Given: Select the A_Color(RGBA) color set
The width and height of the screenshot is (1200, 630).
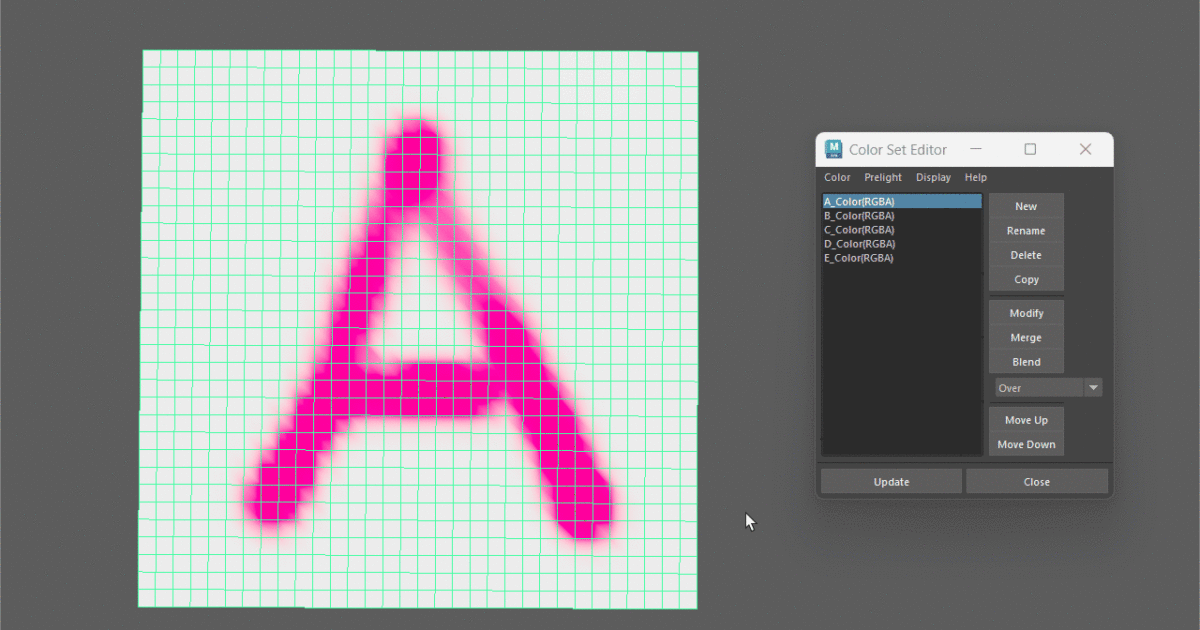Looking at the screenshot, I should coord(859,202).
